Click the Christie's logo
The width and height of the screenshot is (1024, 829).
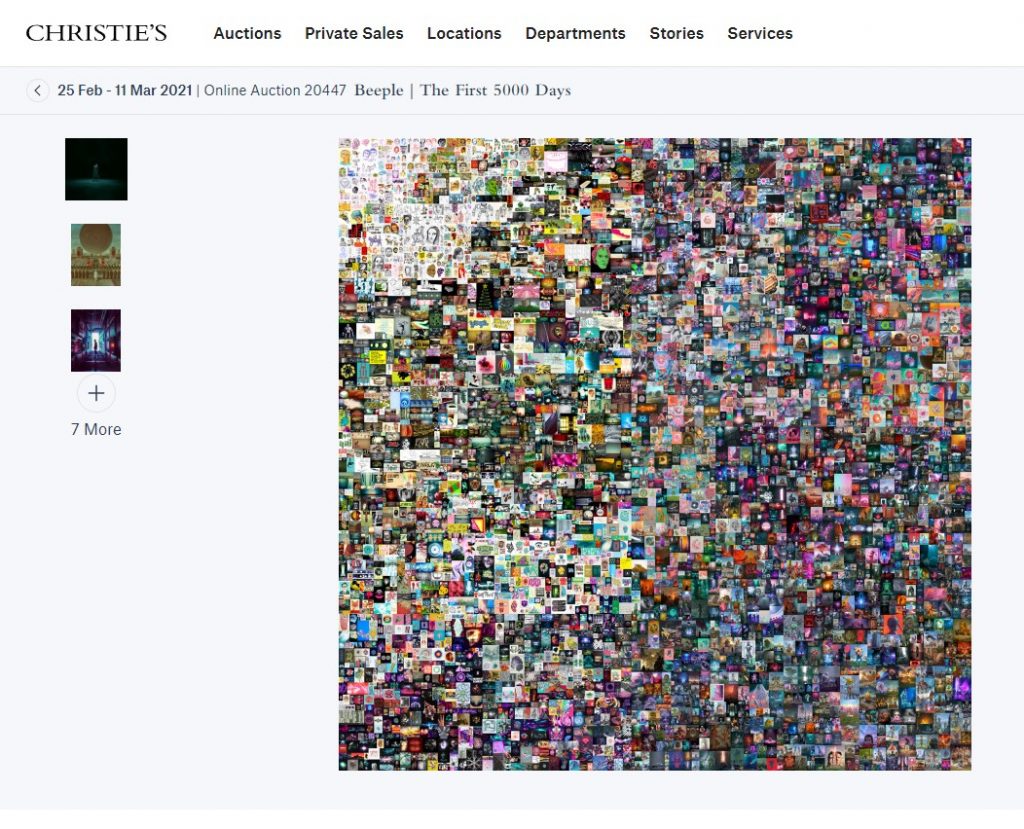click(x=96, y=33)
